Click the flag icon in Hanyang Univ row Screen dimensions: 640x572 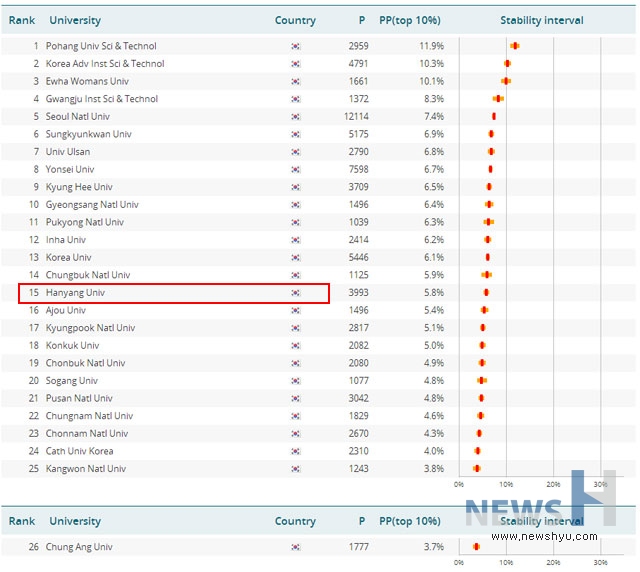[x=295, y=293]
